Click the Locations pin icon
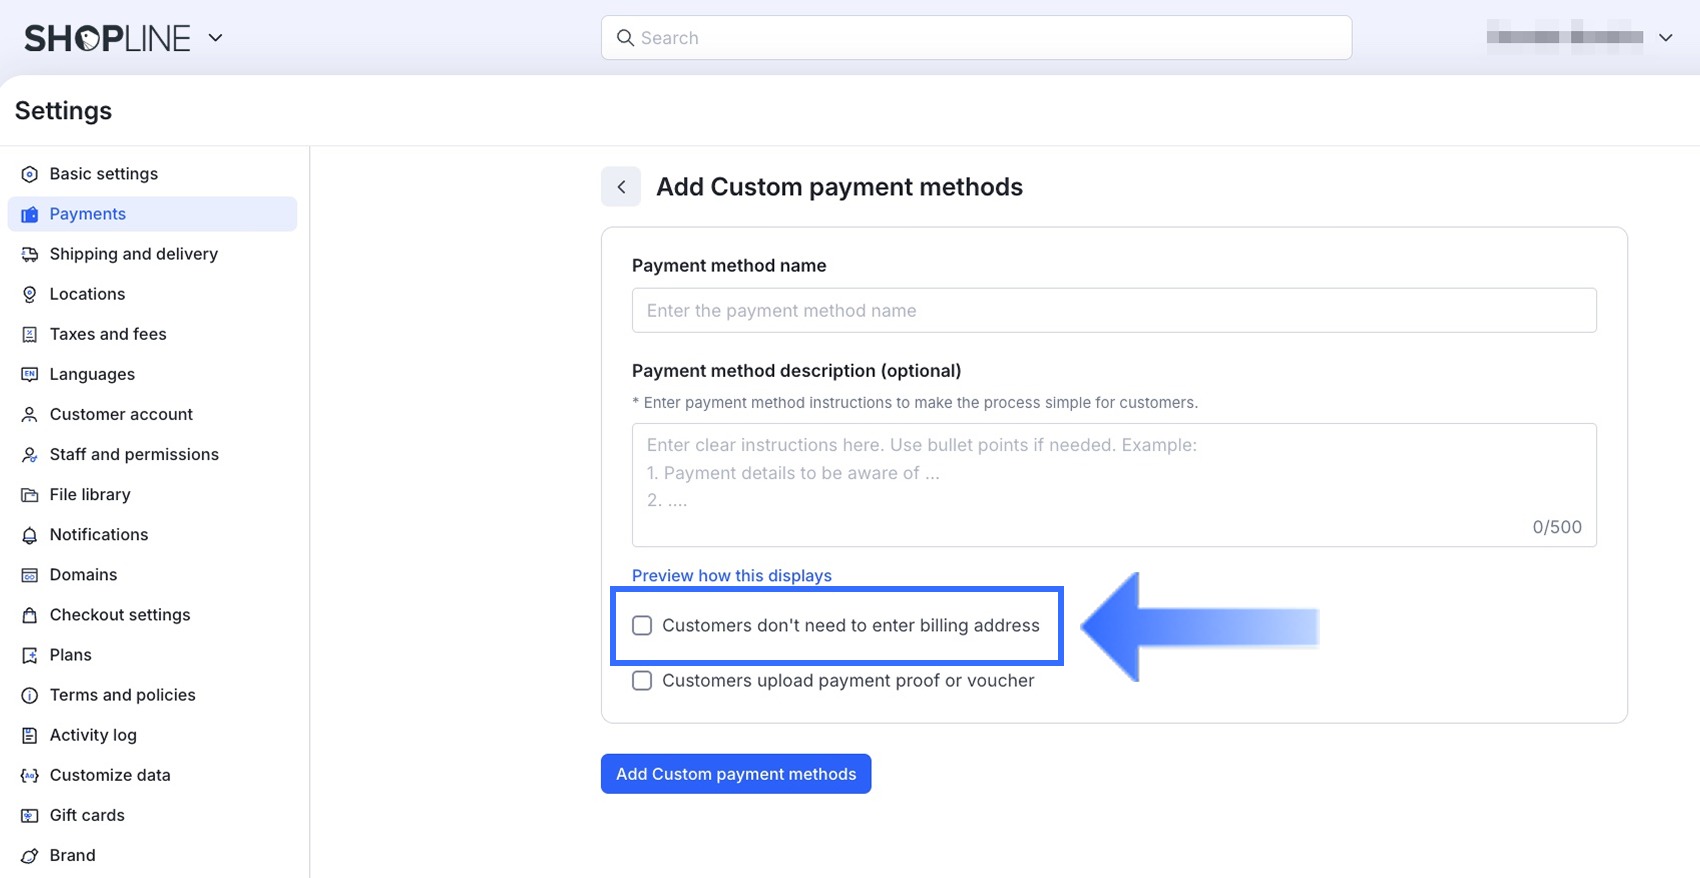The image size is (1700, 878). coord(30,294)
